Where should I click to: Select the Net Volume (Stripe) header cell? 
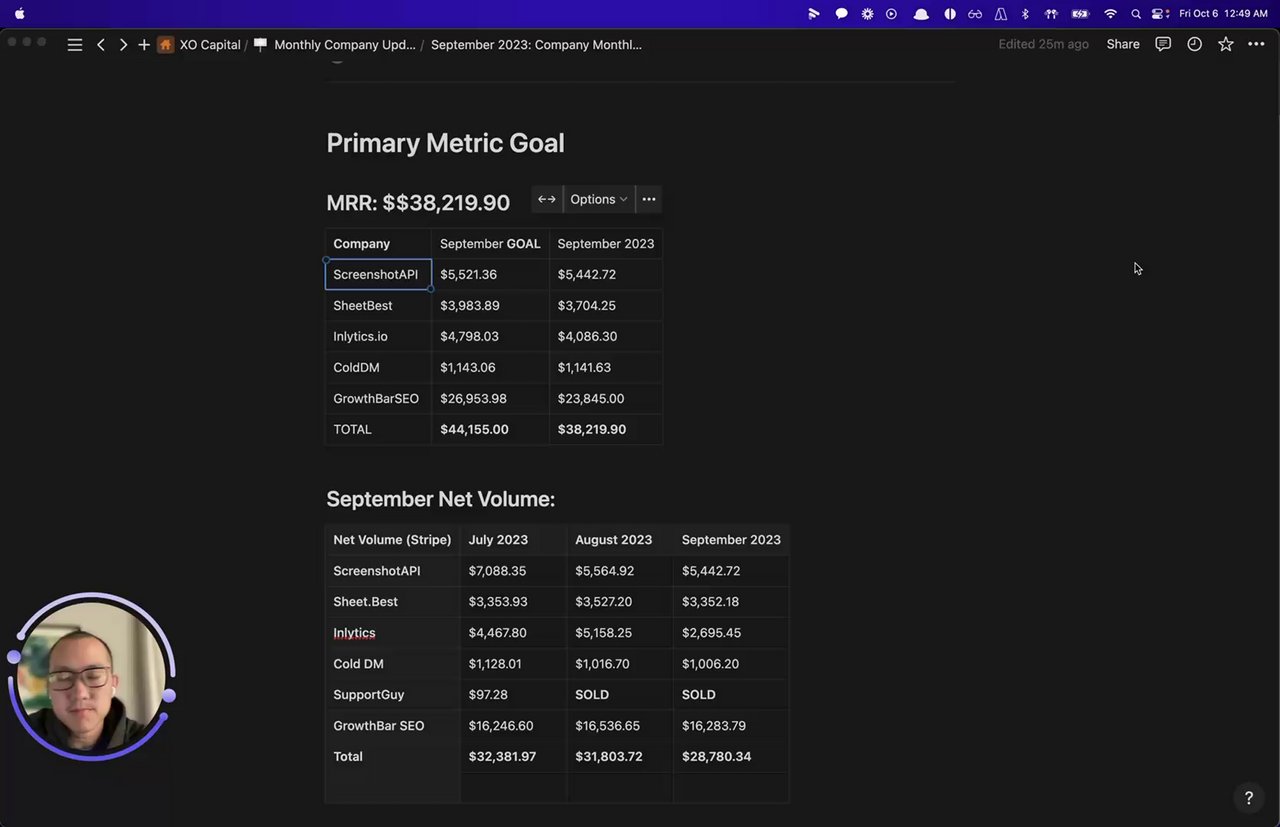(x=393, y=540)
